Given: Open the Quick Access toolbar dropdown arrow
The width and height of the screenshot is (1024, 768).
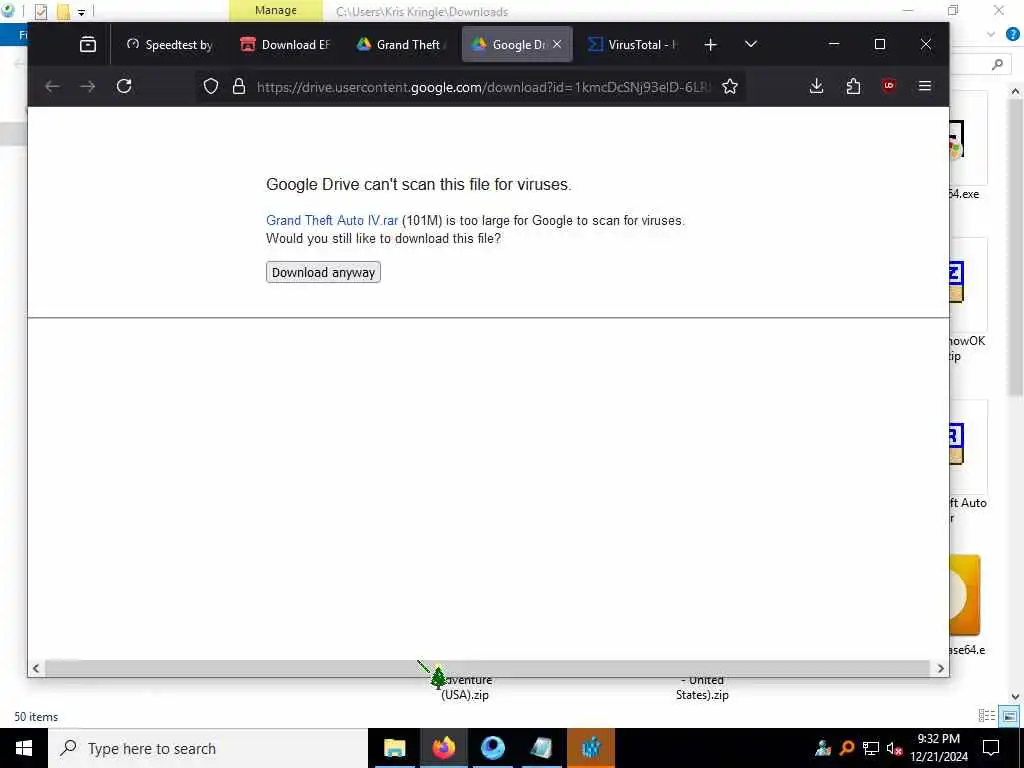Looking at the screenshot, I should tap(81, 12).
